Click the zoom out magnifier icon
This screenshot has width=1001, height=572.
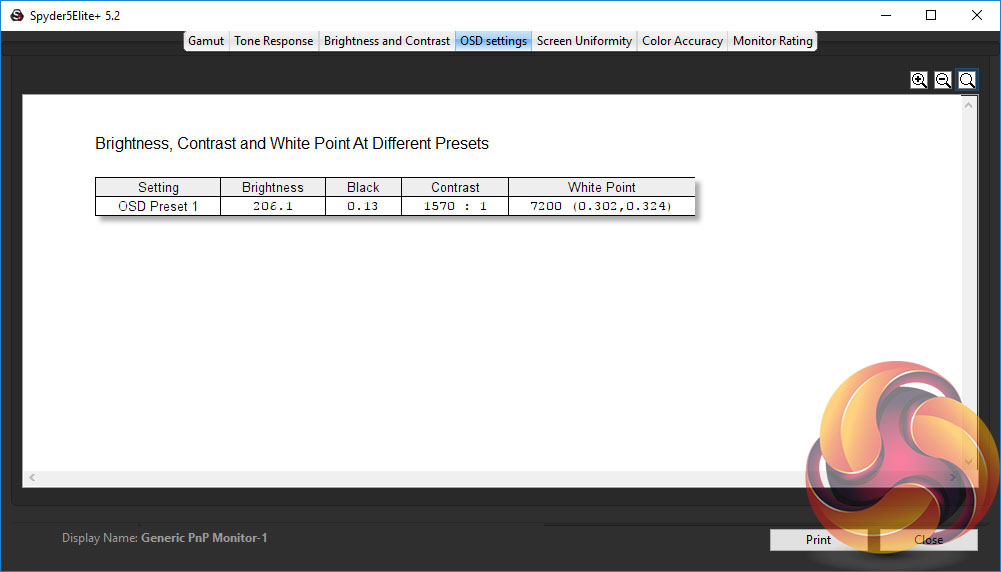tap(942, 80)
